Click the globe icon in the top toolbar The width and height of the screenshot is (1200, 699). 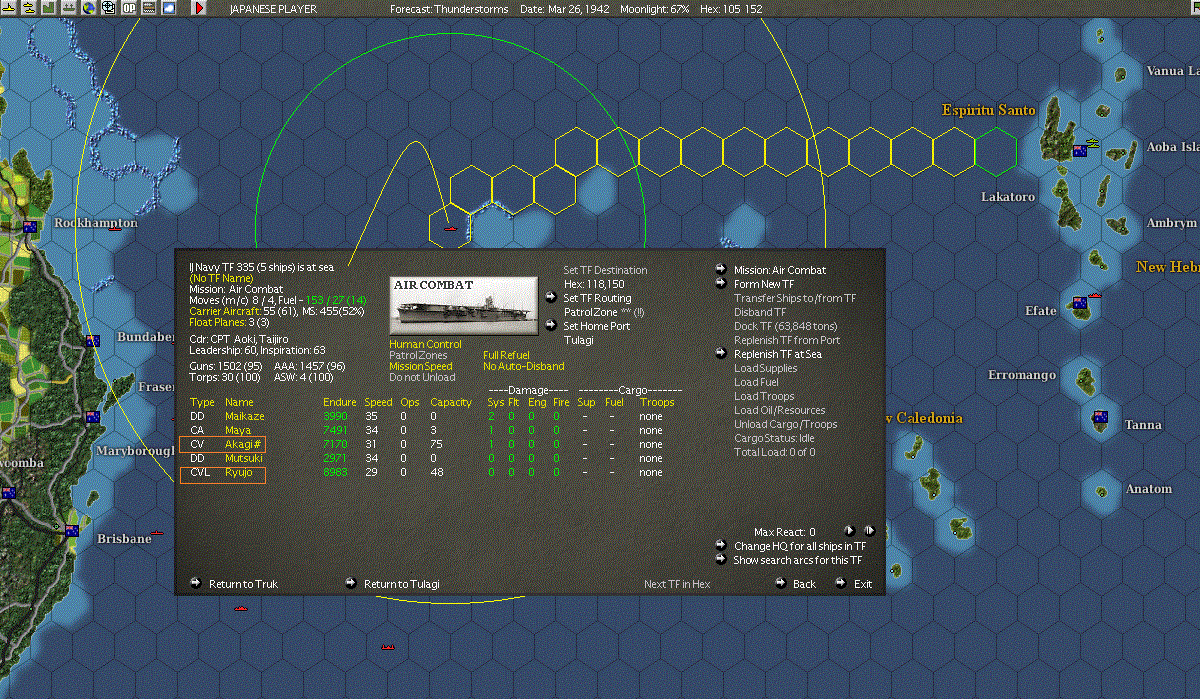[89, 8]
